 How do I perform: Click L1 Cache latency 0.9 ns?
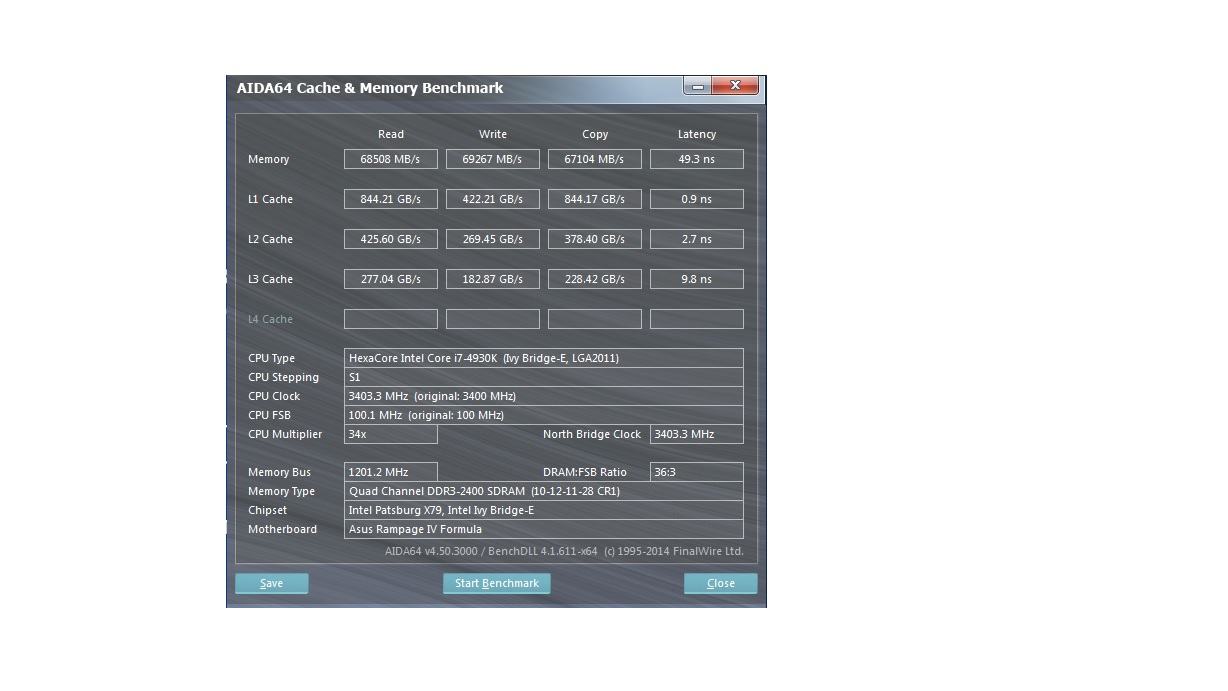pyautogui.click(x=697, y=199)
